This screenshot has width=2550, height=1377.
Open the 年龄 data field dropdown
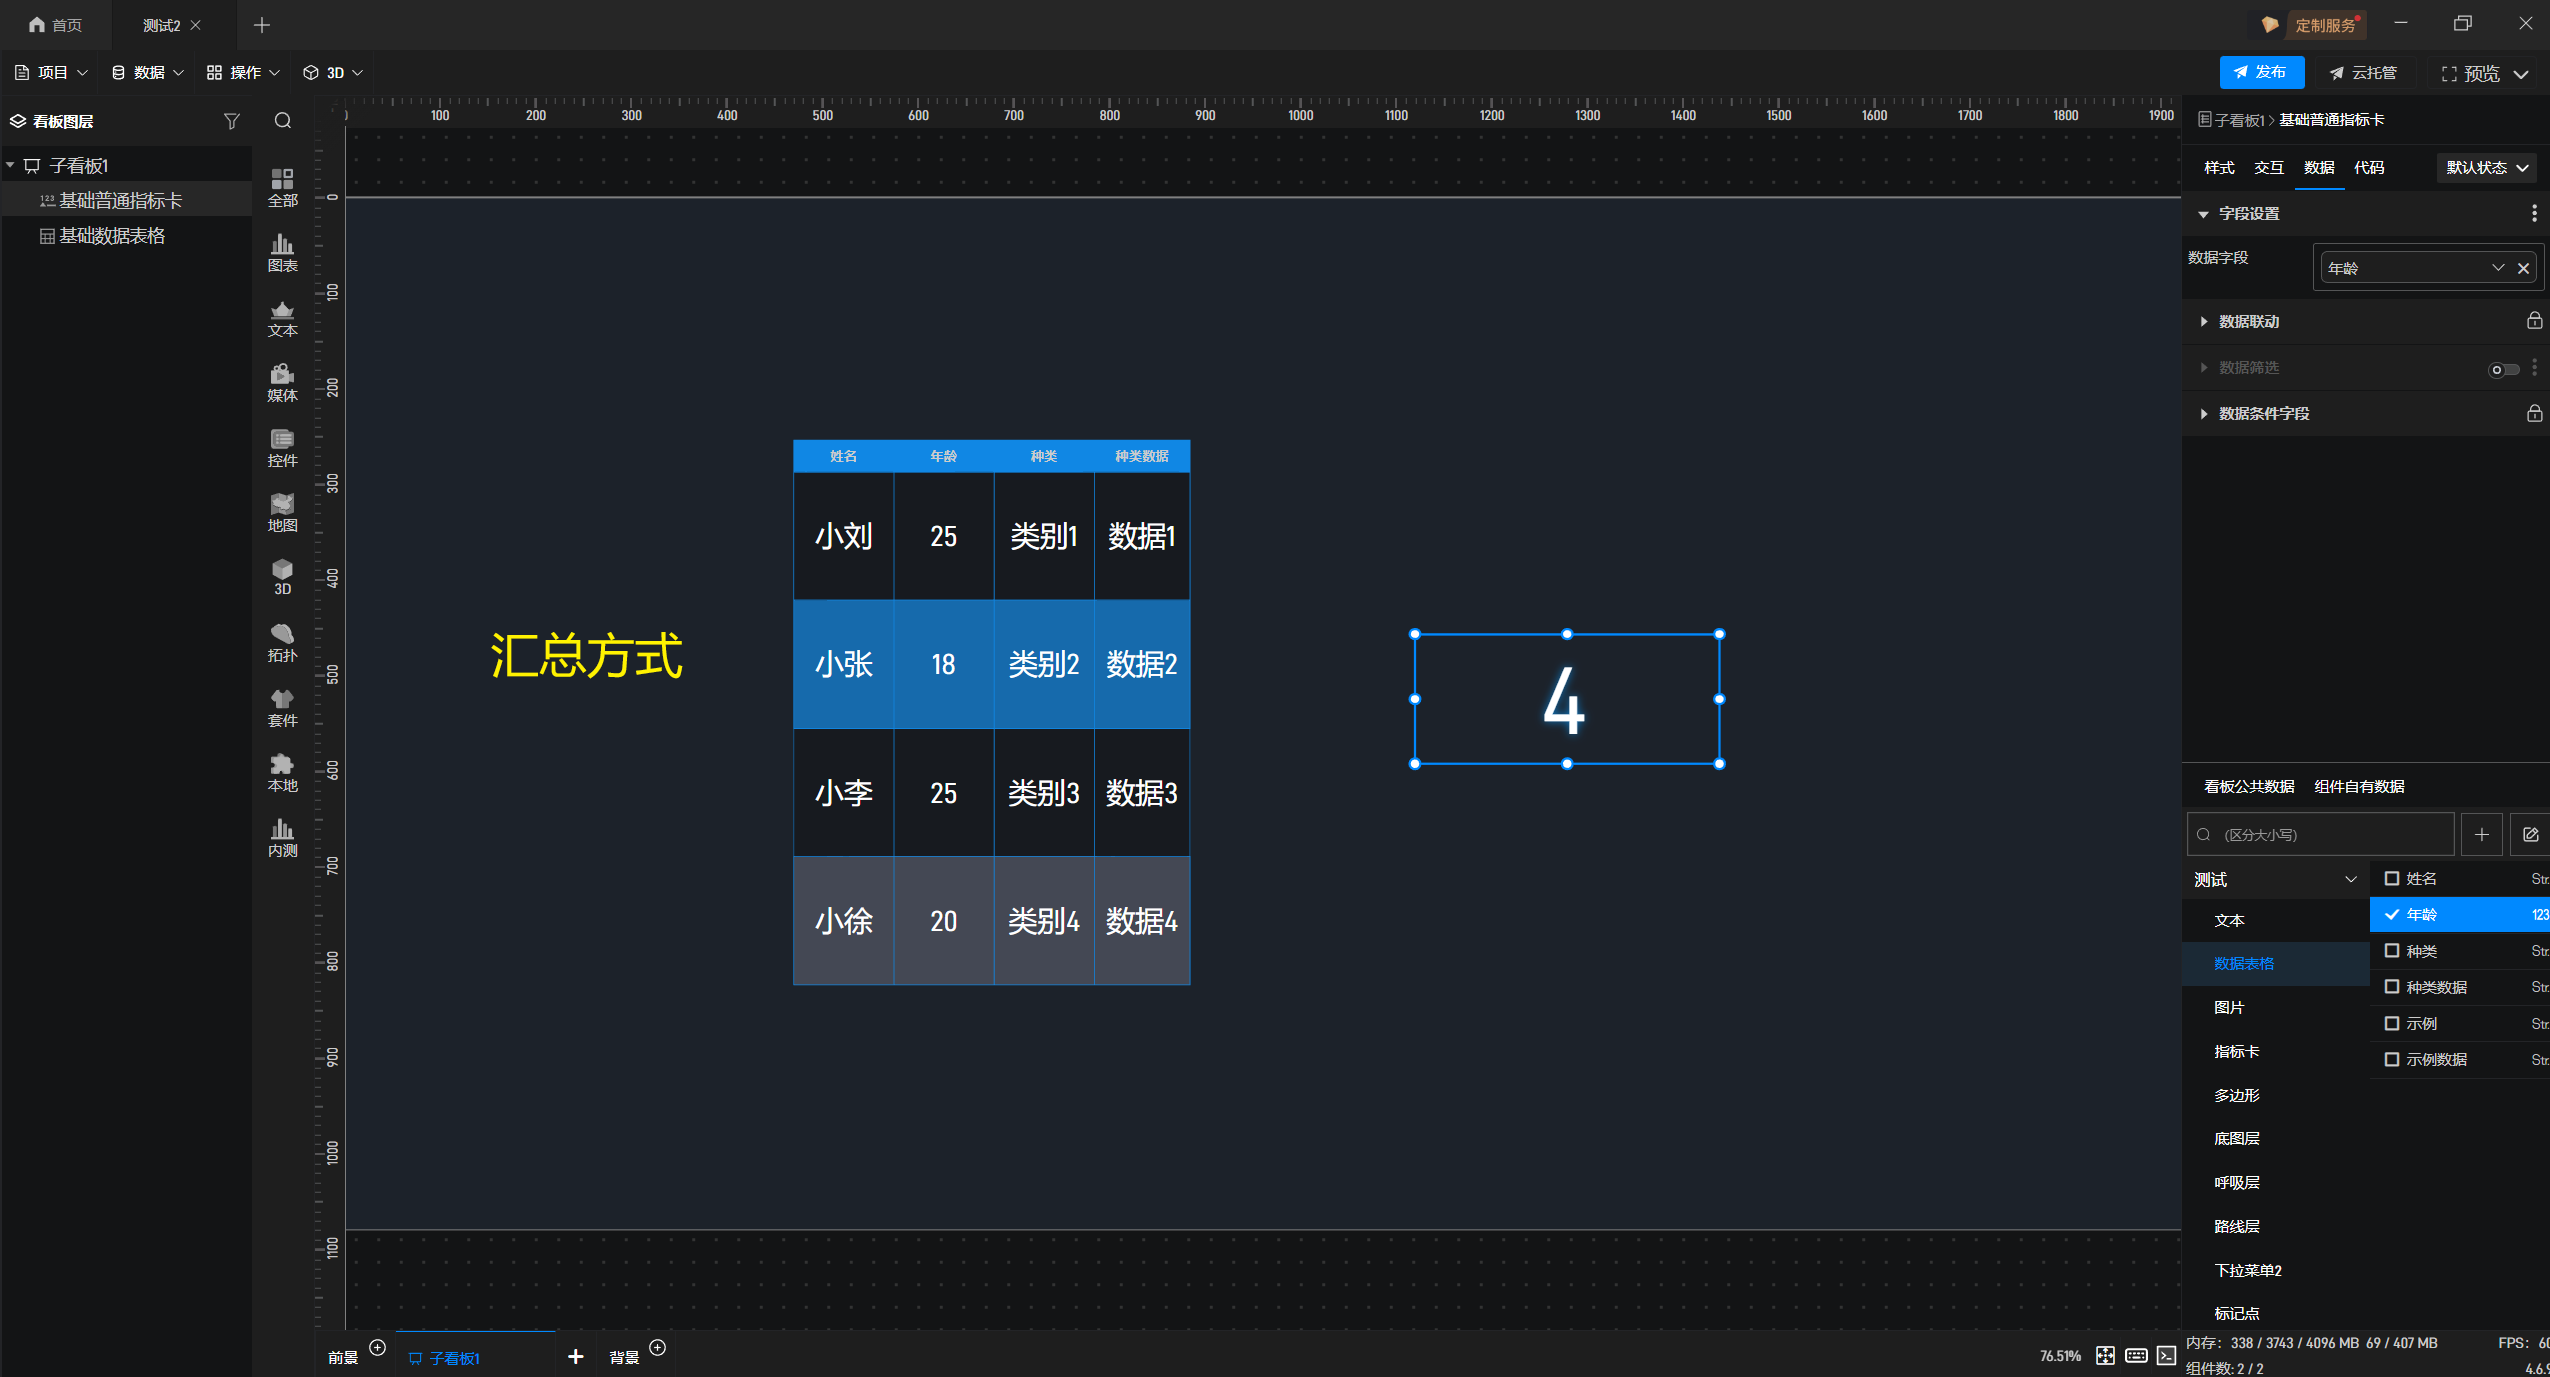(2497, 268)
